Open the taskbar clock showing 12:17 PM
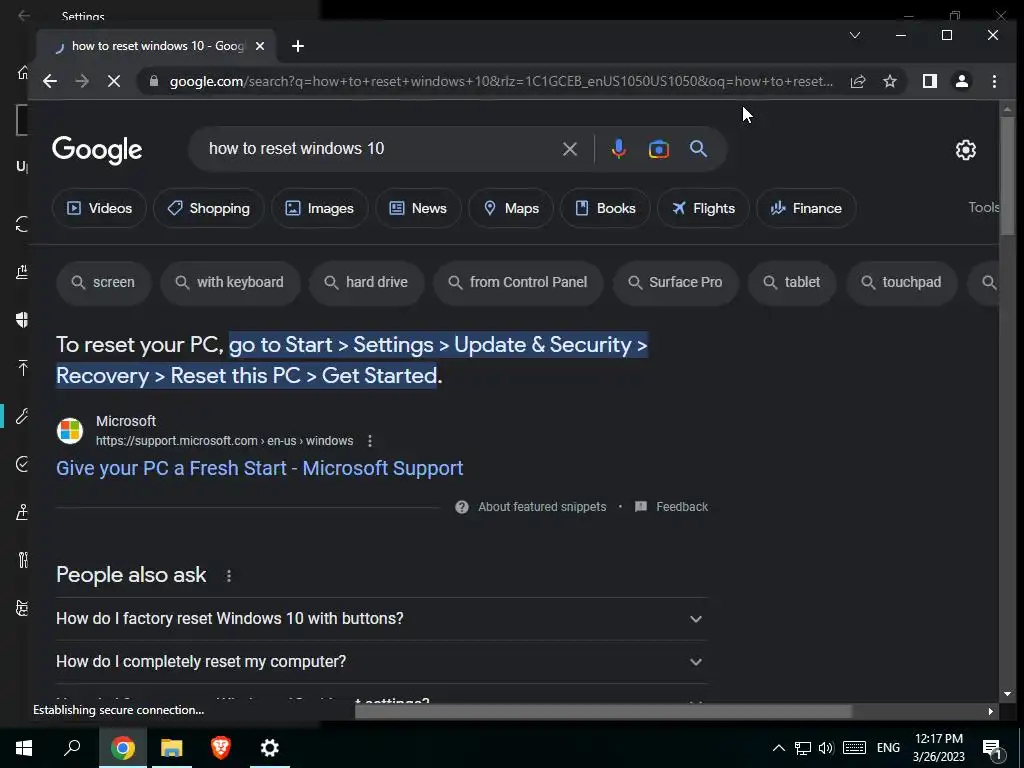Image resolution: width=1024 pixels, height=768 pixels. (938, 748)
